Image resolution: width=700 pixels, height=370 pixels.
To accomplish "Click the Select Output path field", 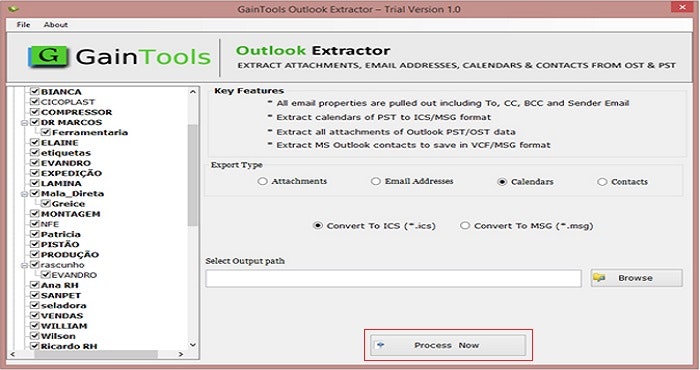I will (393, 278).
